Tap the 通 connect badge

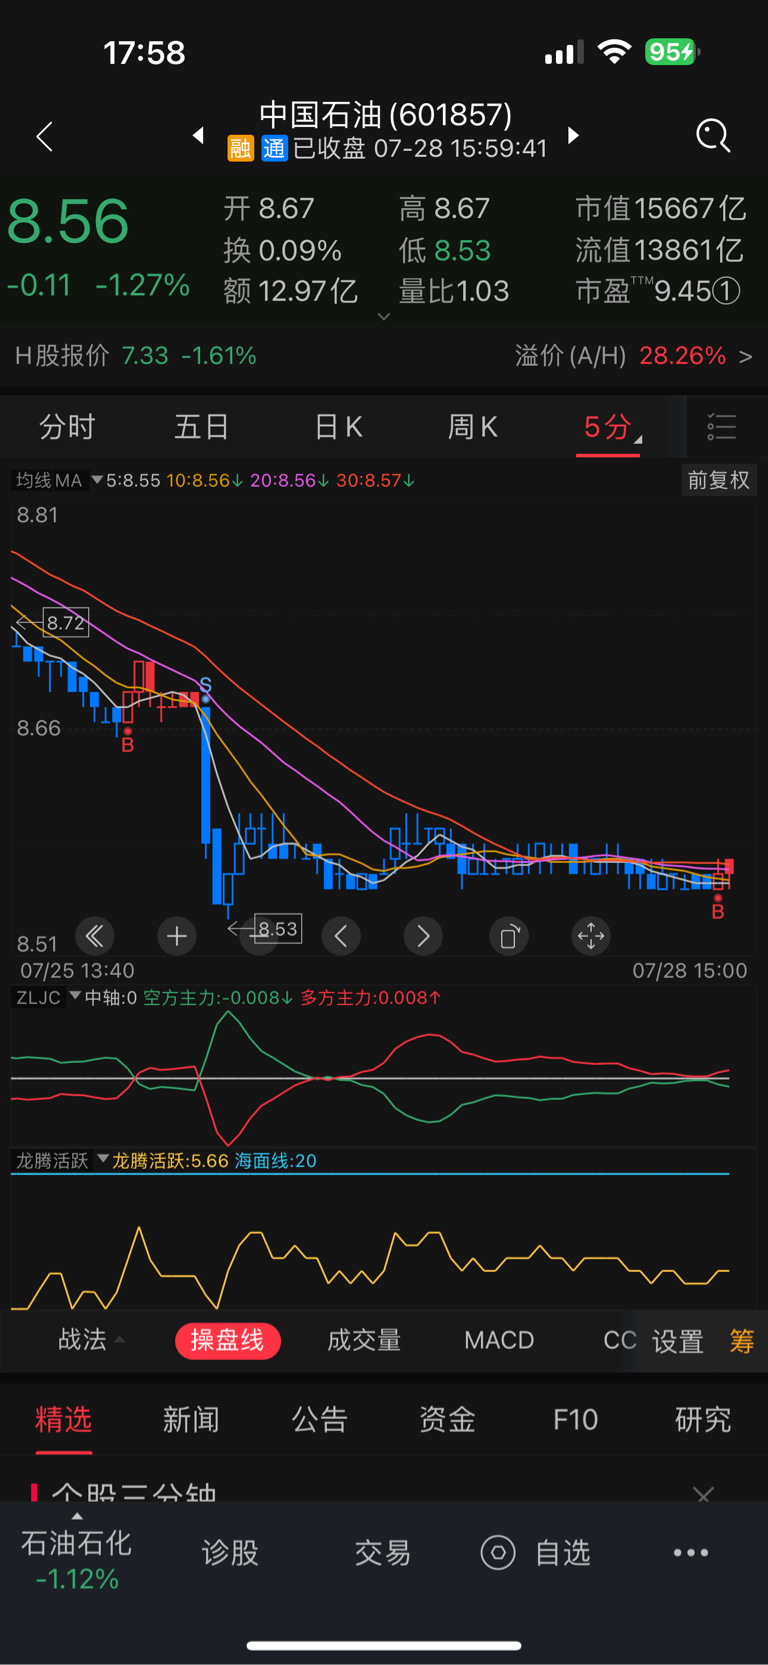pos(274,149)
